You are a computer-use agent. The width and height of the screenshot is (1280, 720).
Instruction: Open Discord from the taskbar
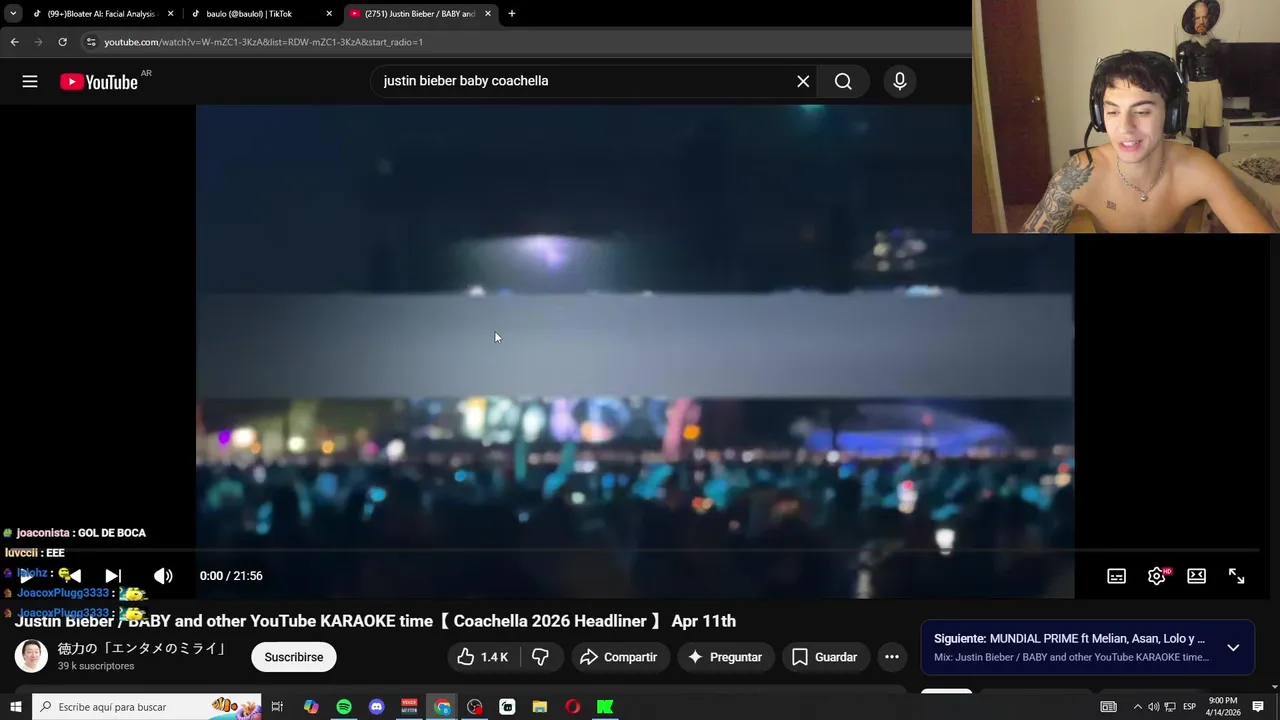pyautogui.click(x=376, y=707)
